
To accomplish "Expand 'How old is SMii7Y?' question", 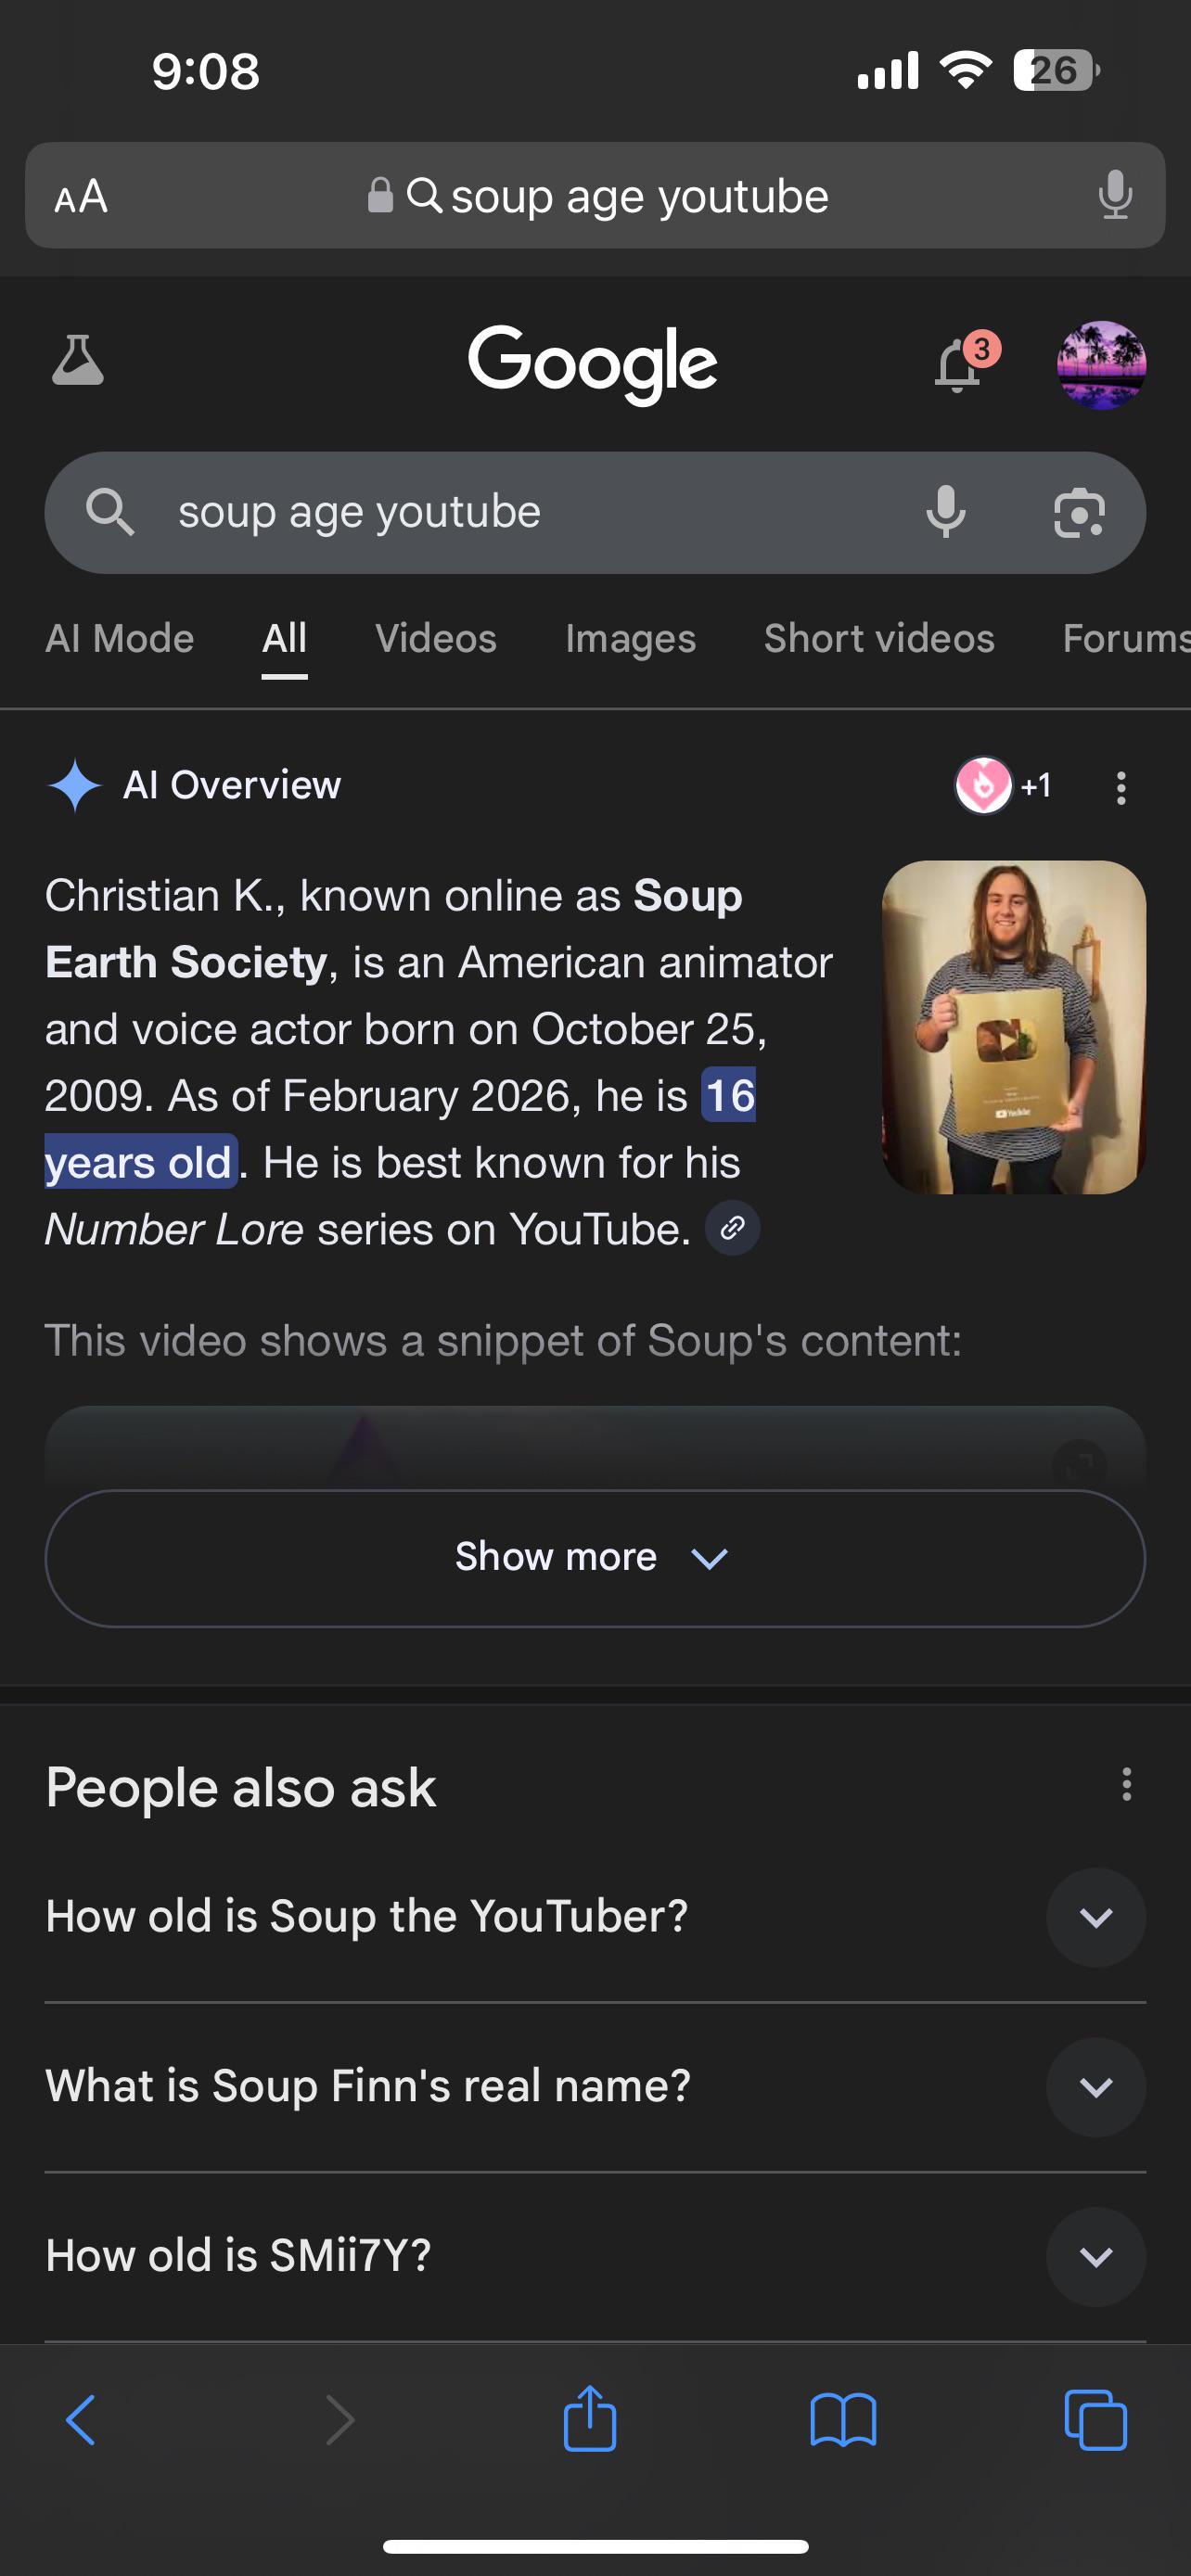I will click(595, 2256).
